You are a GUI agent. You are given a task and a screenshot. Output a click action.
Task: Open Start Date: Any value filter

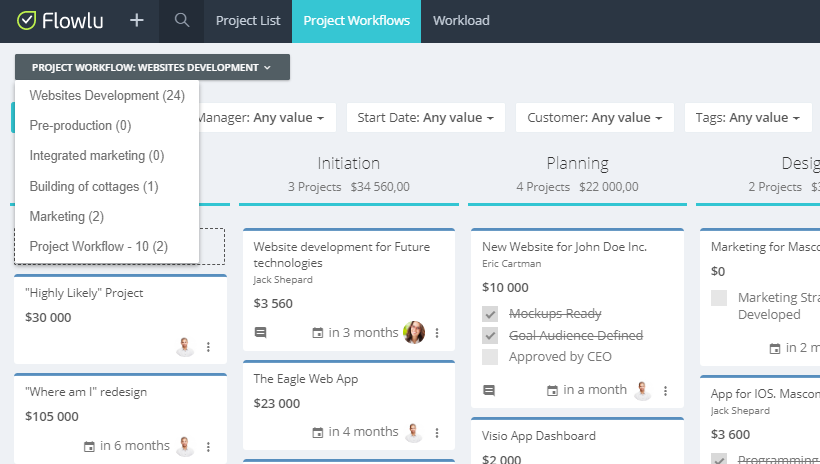point(426,118)
